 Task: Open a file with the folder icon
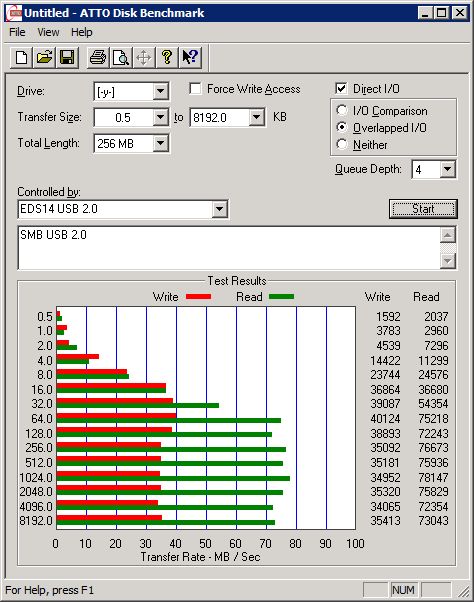(x=44, y=58)
